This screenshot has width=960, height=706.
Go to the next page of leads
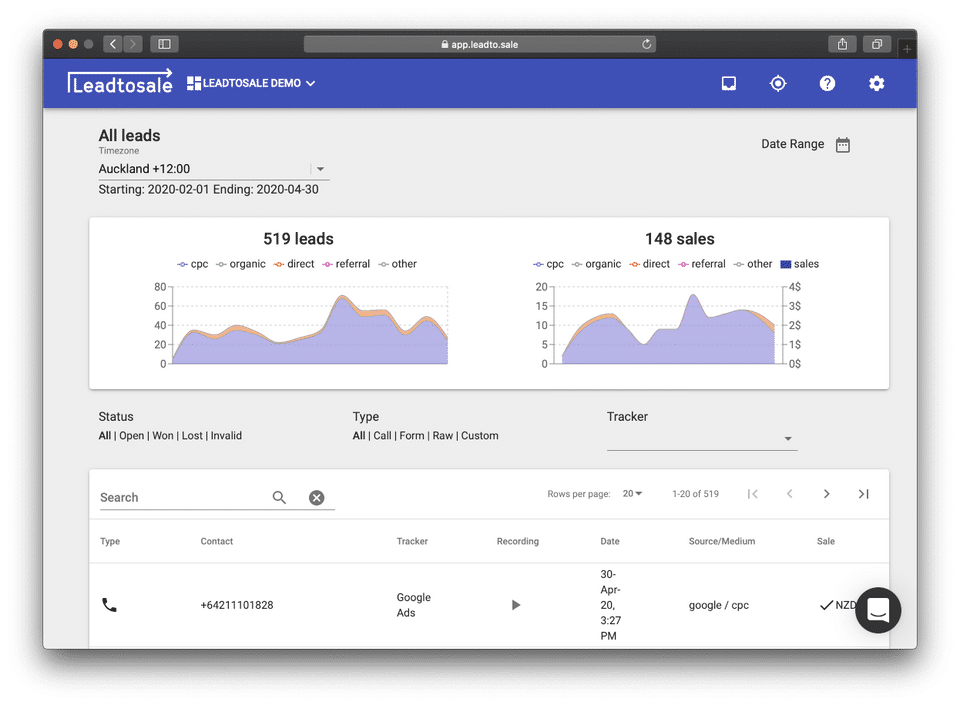827,494
